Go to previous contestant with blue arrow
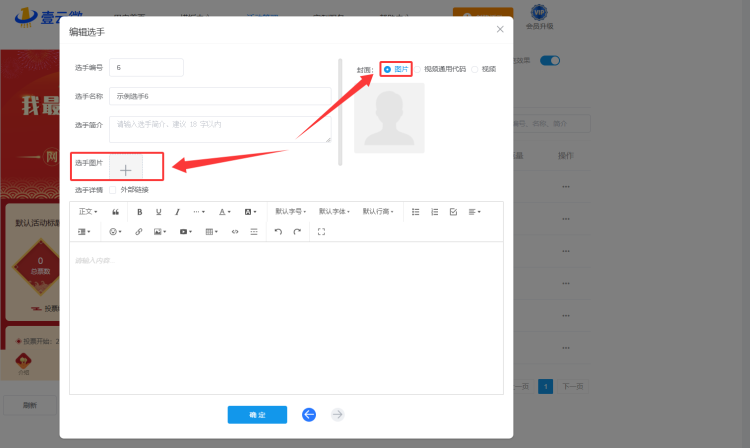Image resolution: width=750 pixels, height=448 pixels. point(309,414)
